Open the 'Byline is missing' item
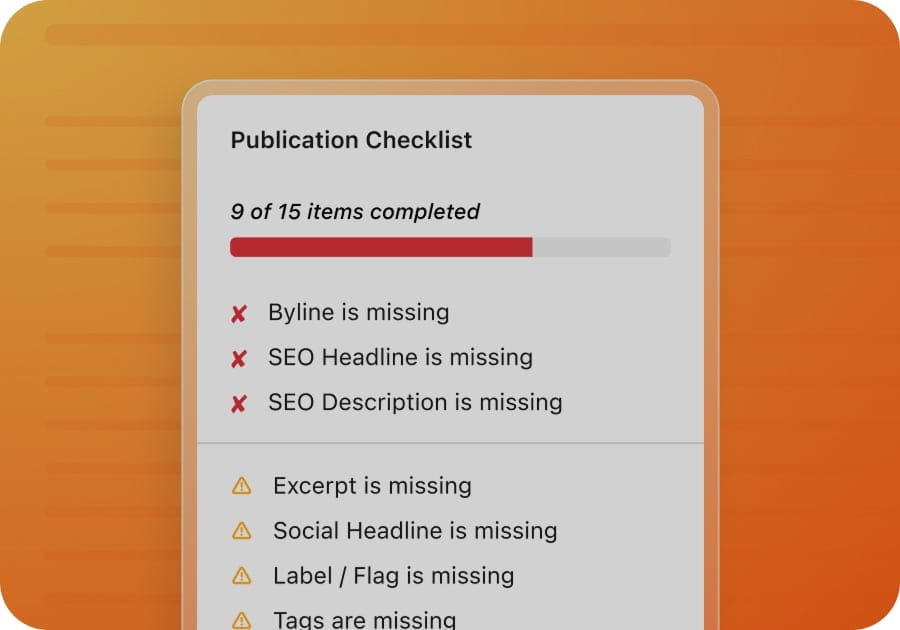Screen dimensions: 900x630 (358, 312)
